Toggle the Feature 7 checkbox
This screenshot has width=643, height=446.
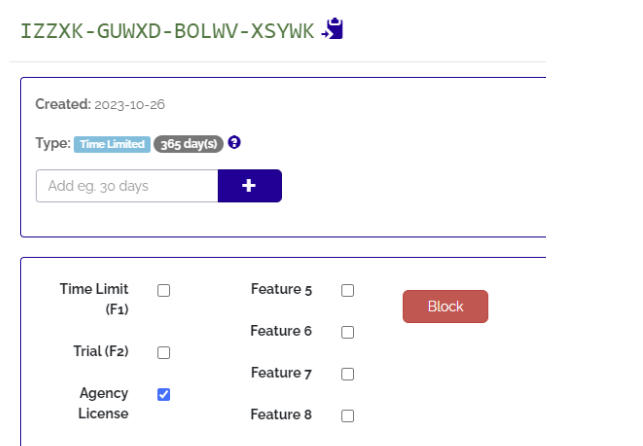[348, 374]
